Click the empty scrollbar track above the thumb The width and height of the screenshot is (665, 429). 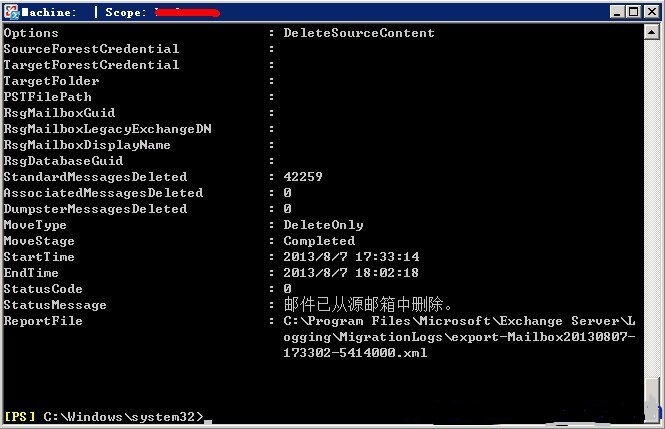point(654,200)
